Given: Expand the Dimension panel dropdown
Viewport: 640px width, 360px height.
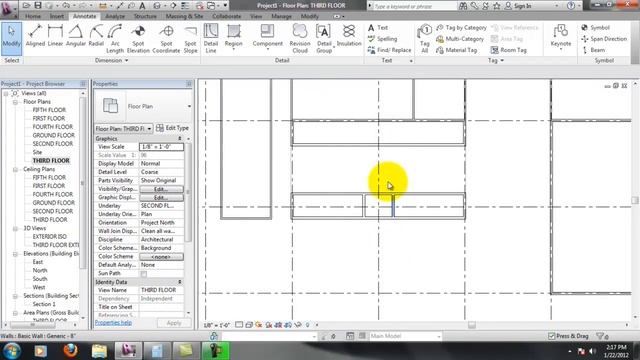Looking at the screenshot, I should [112, 60].
